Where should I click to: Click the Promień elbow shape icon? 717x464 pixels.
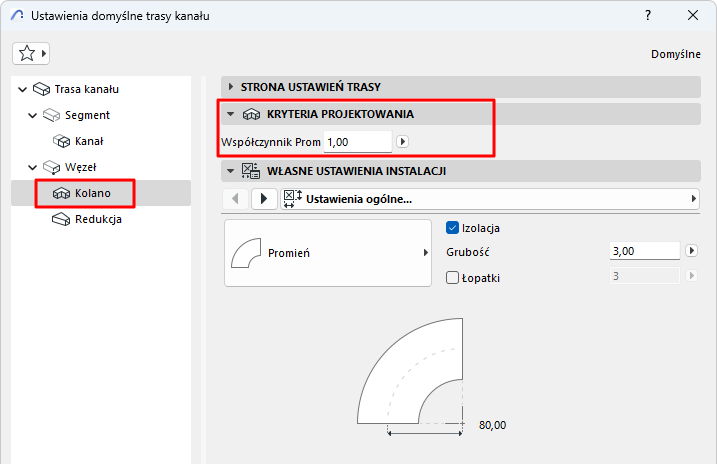(246, 253)
